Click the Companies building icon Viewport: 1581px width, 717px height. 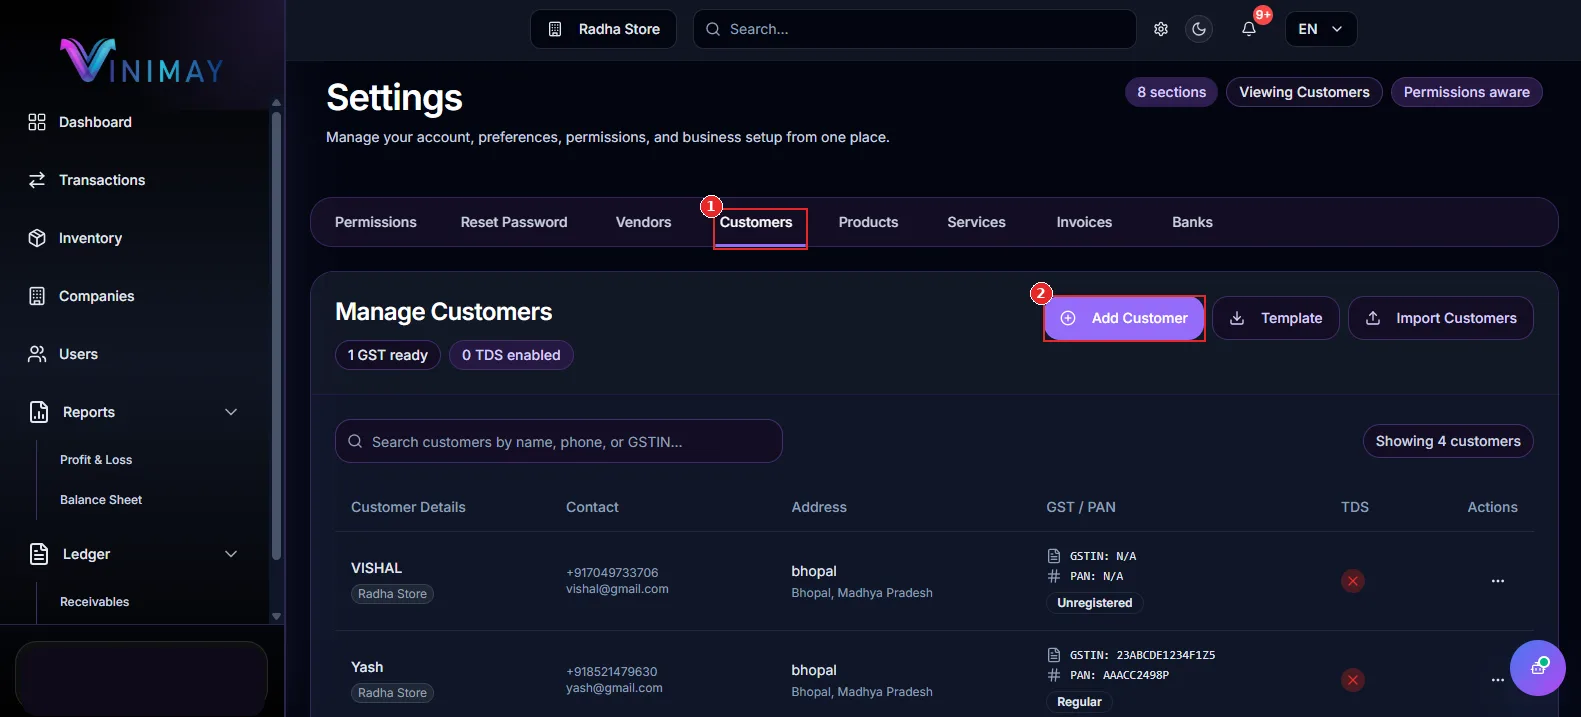tap(37, 296)
